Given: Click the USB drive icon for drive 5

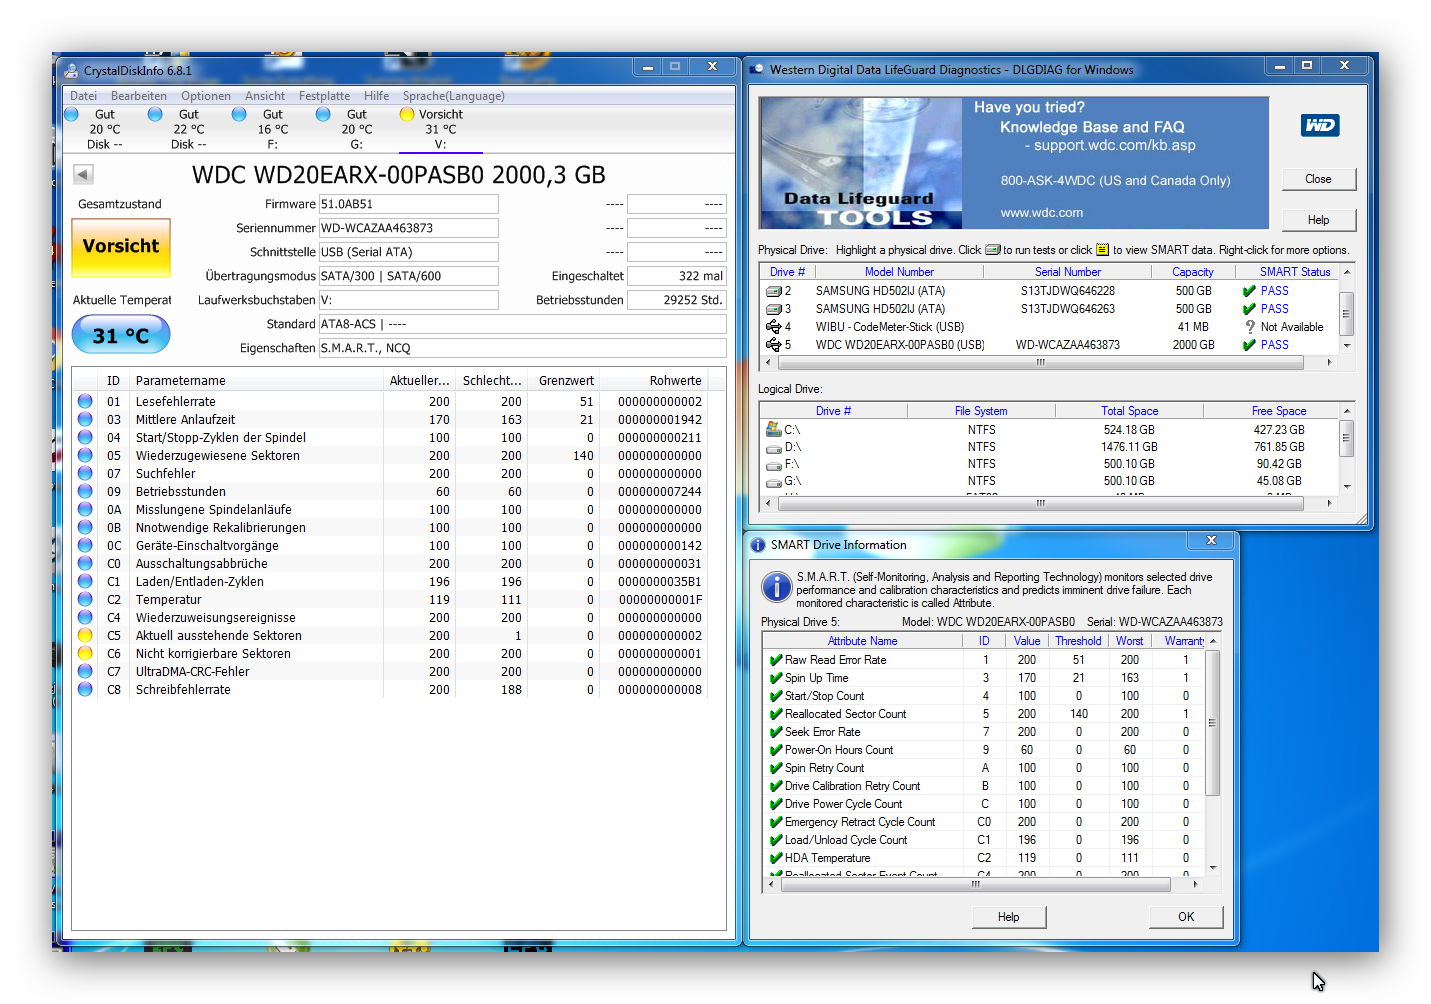Looking at the screenshot, I should pos(773,345).
